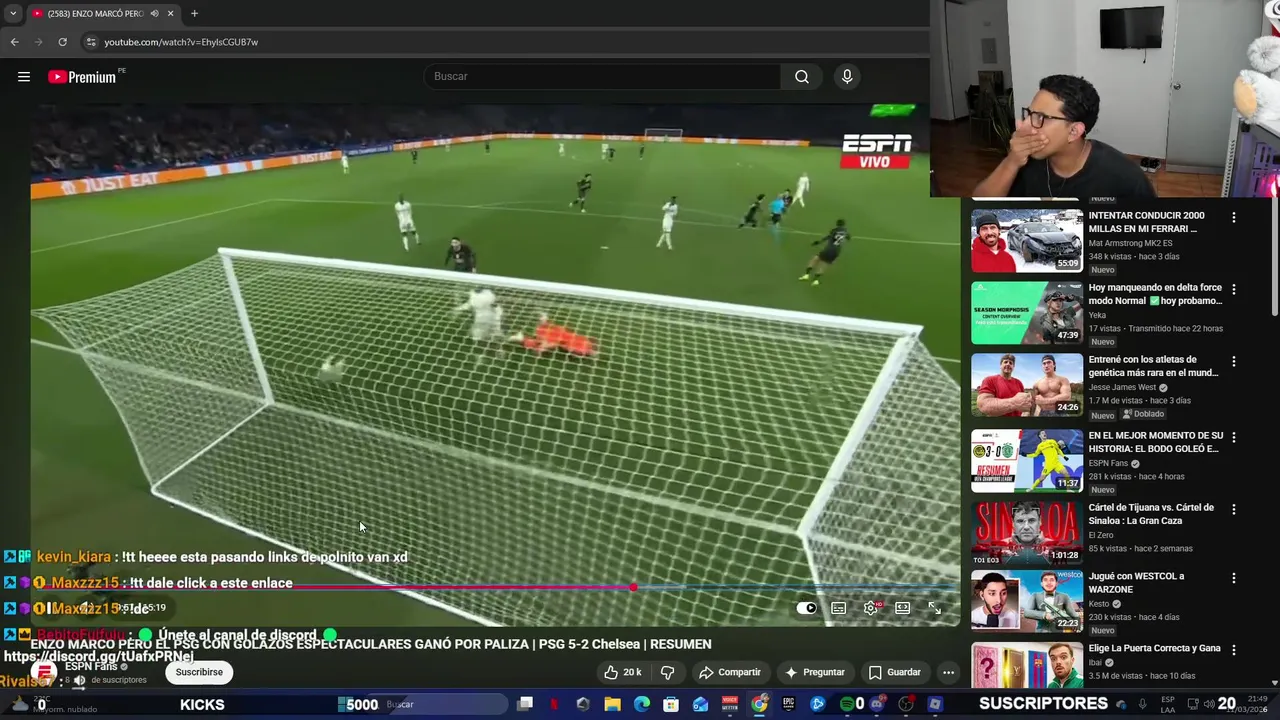Image resolution: width=1280 pixels, height=720 pixels.
Task: Open the video player settings gear
Action: tap(871, 608)
